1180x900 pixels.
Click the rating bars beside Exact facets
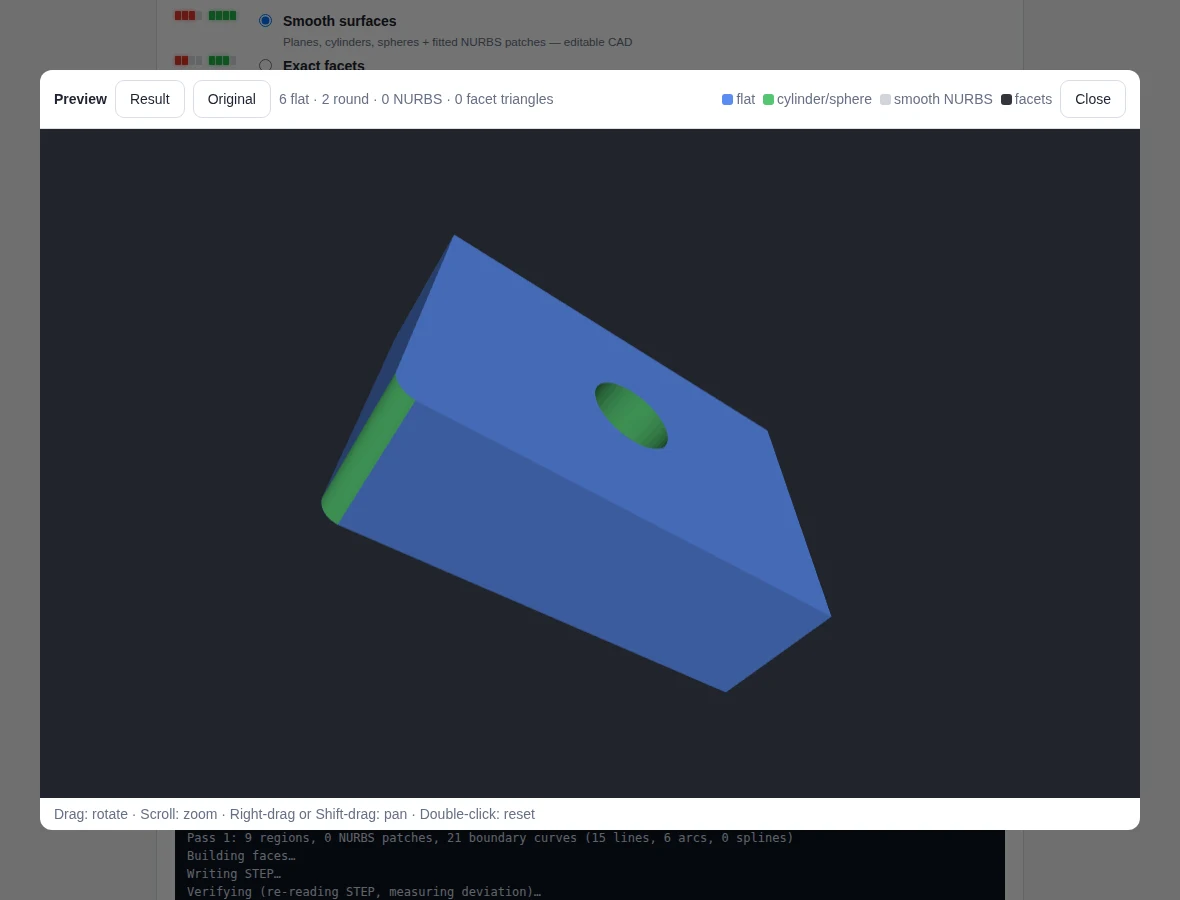(x=205, y=60)
